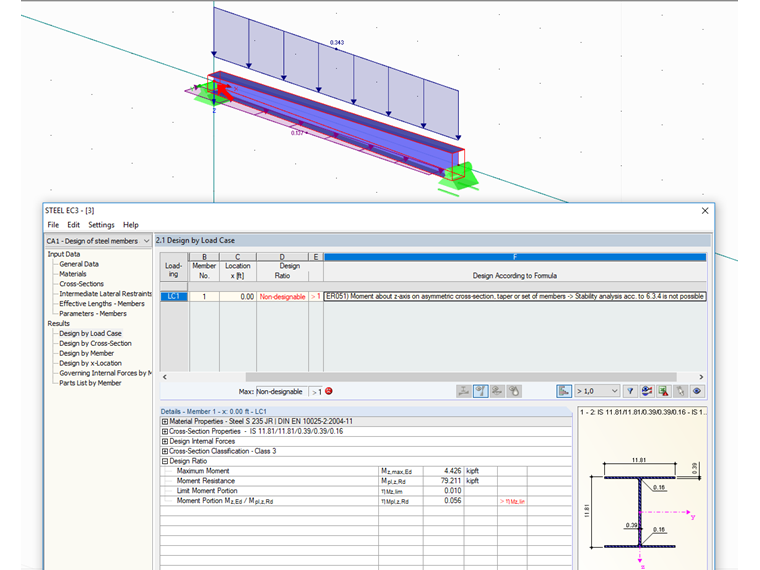Select the LC1 loading cell
This screenshot has height=570, width=760.
pos(174,296)
